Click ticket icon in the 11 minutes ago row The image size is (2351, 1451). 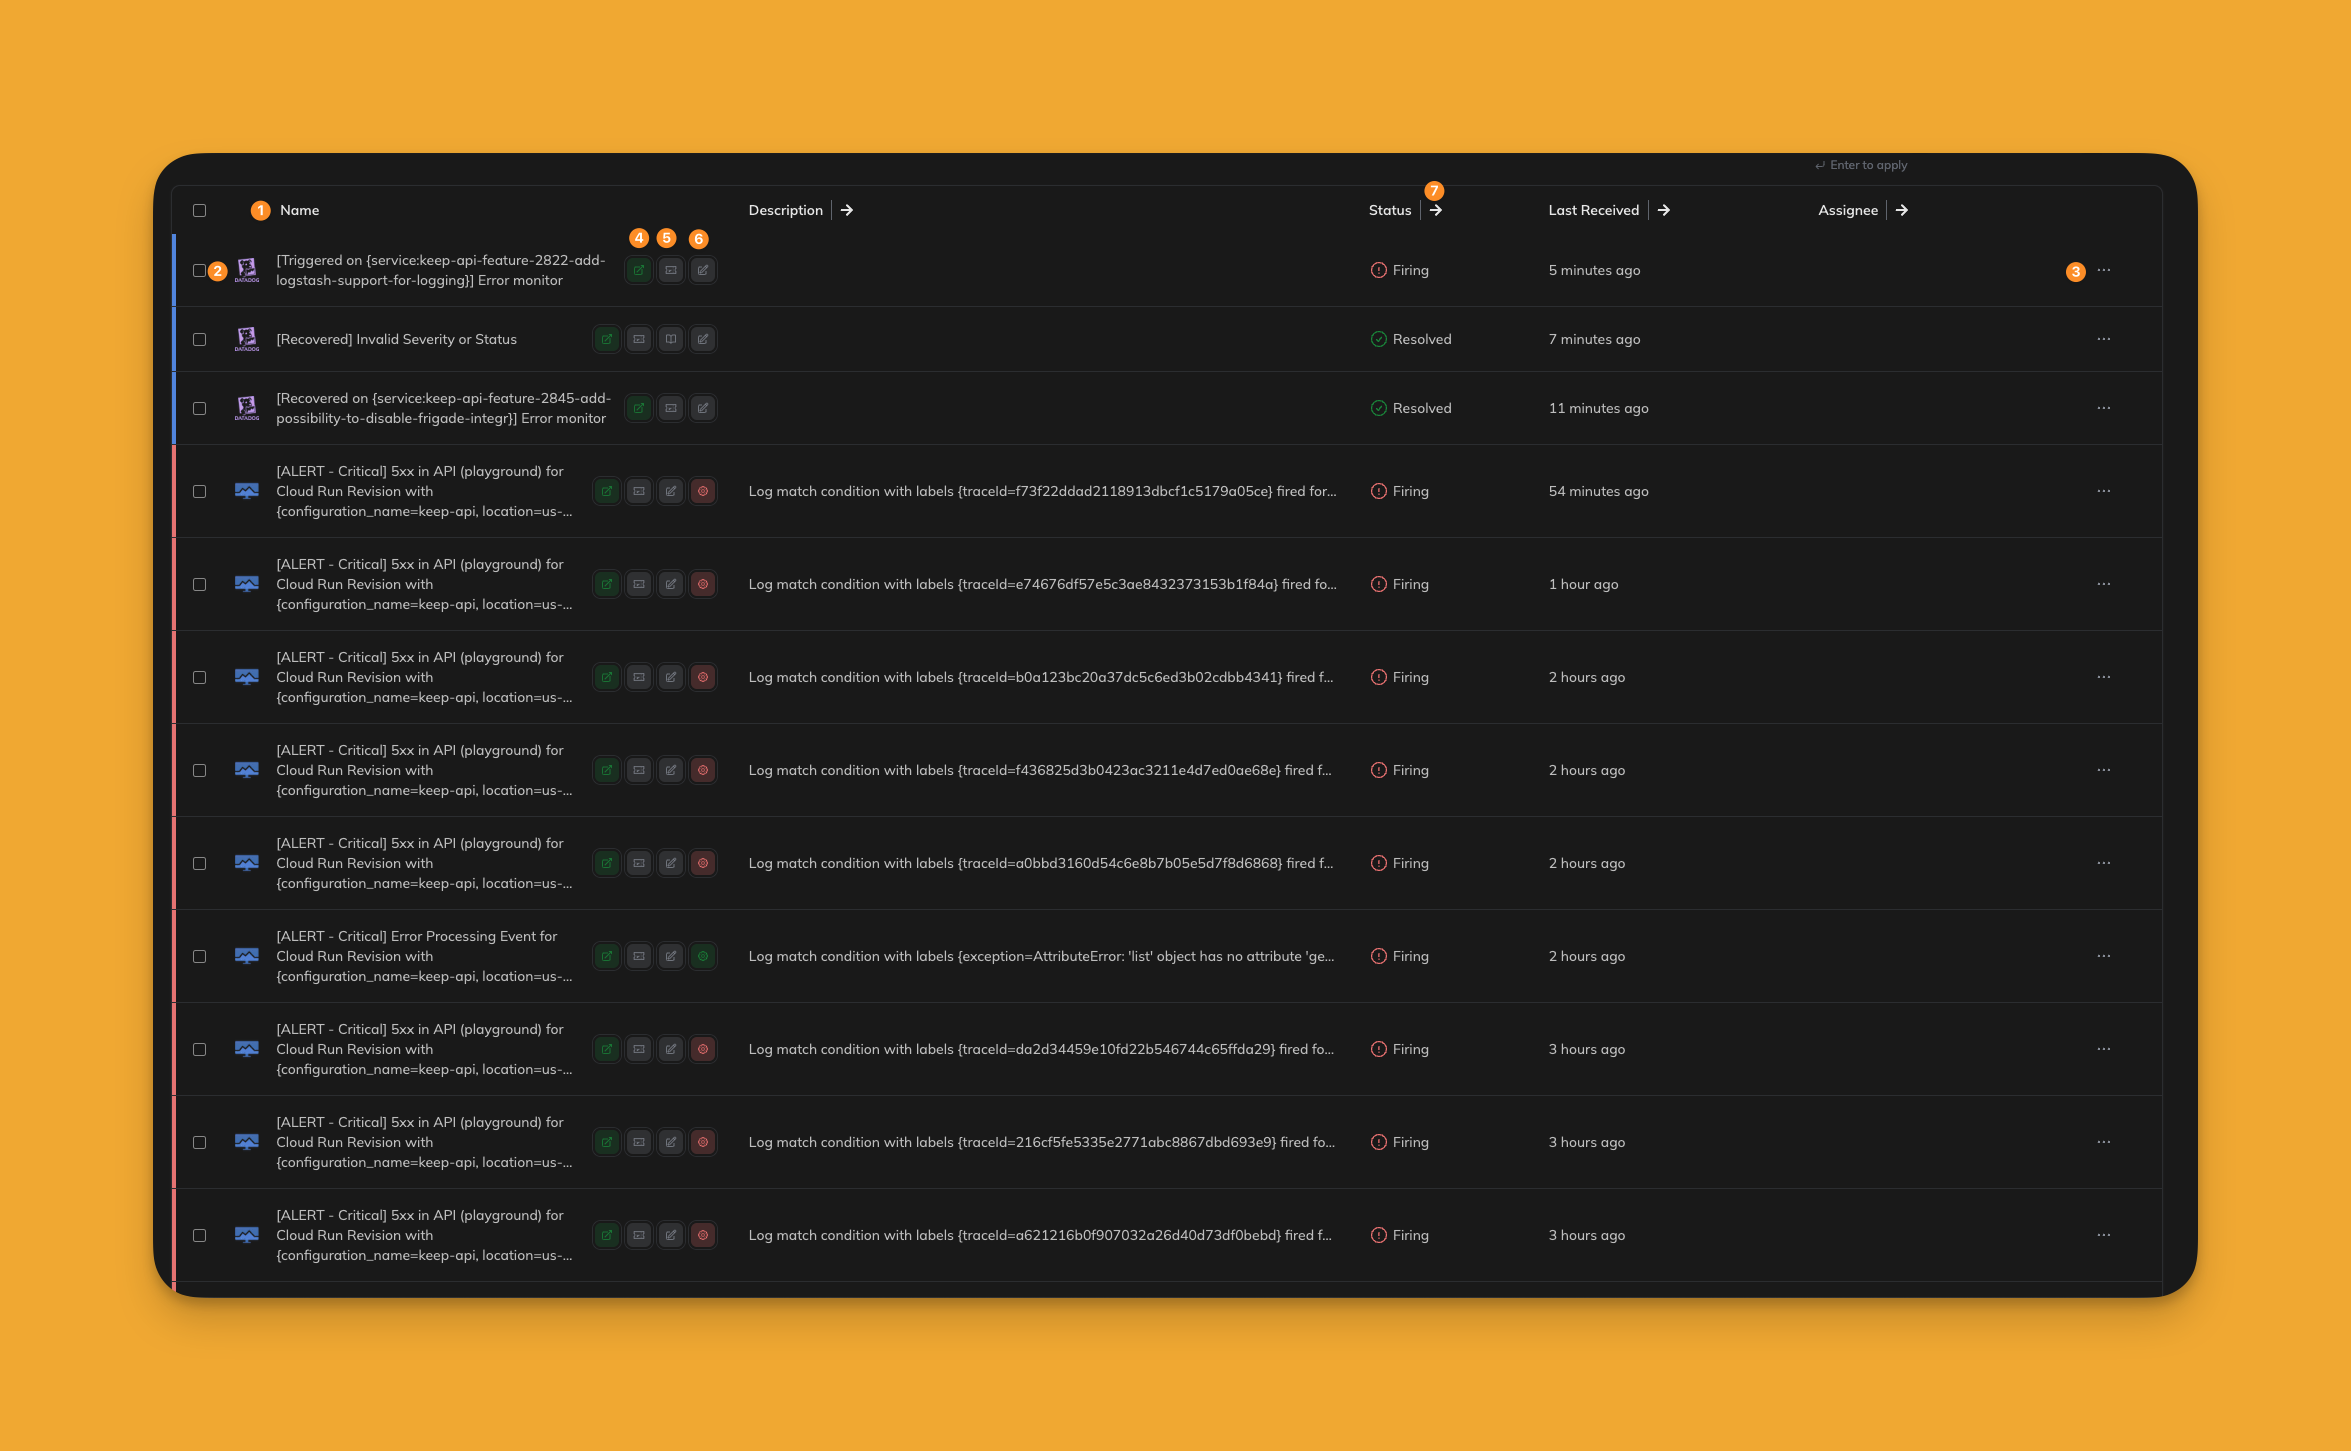(x=670, y=408)
